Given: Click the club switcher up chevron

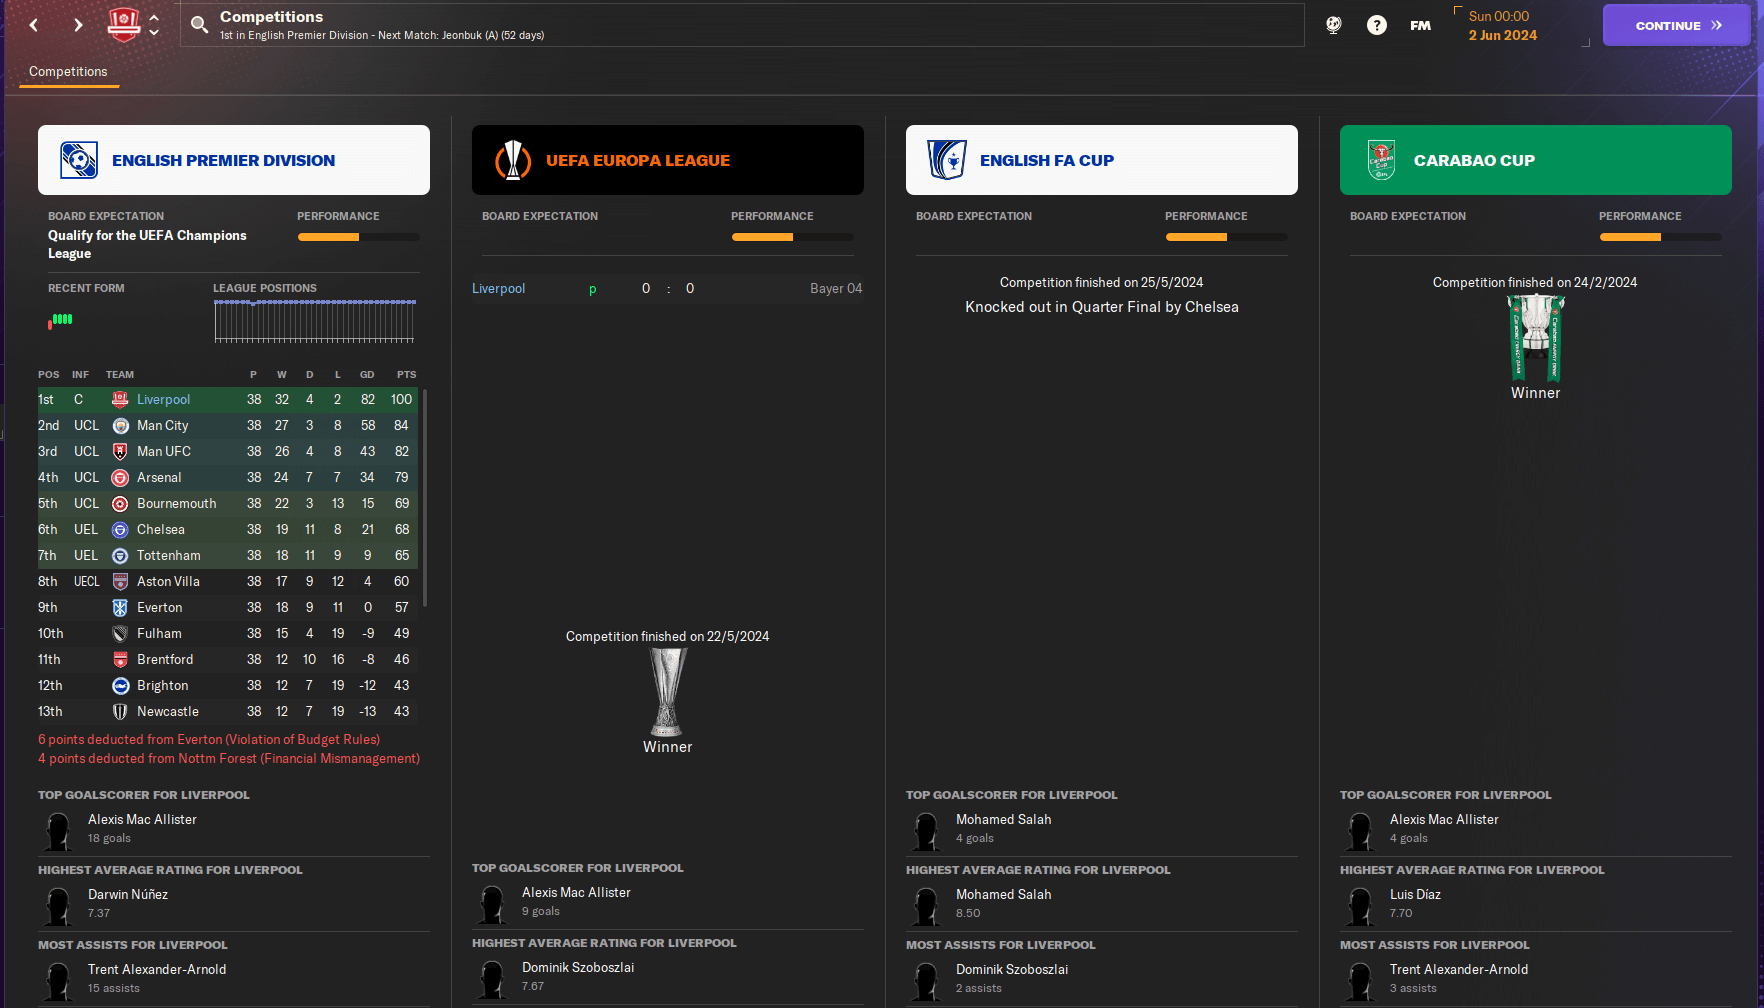Looking at the screenshot, I should coord(154,17).
